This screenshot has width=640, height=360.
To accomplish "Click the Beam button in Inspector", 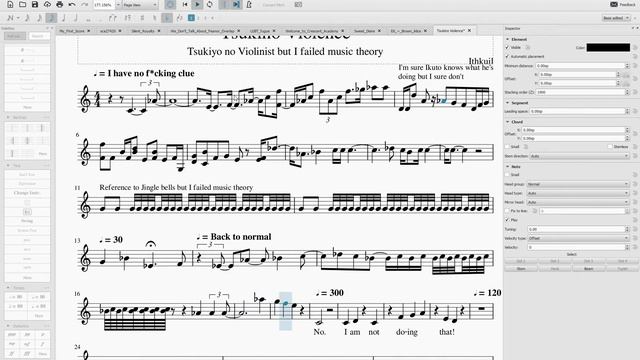I will point(588,269).
